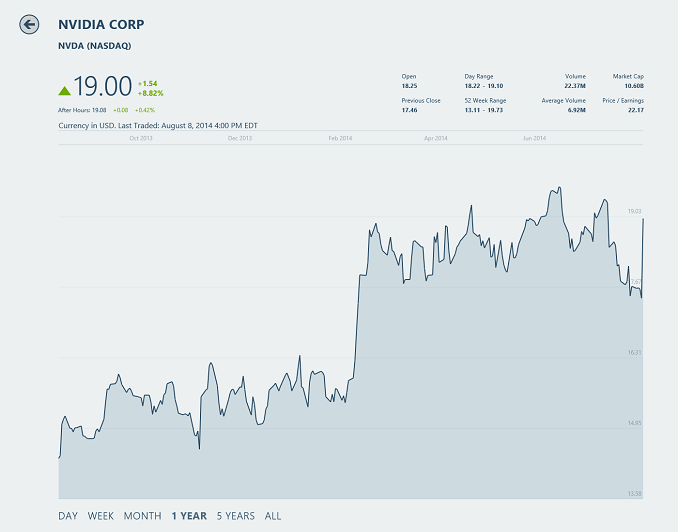Viewport: 678px width, 532px height.
Task: Click the Day Range value 18.22 - 19.10
Action: pos(483,86)
